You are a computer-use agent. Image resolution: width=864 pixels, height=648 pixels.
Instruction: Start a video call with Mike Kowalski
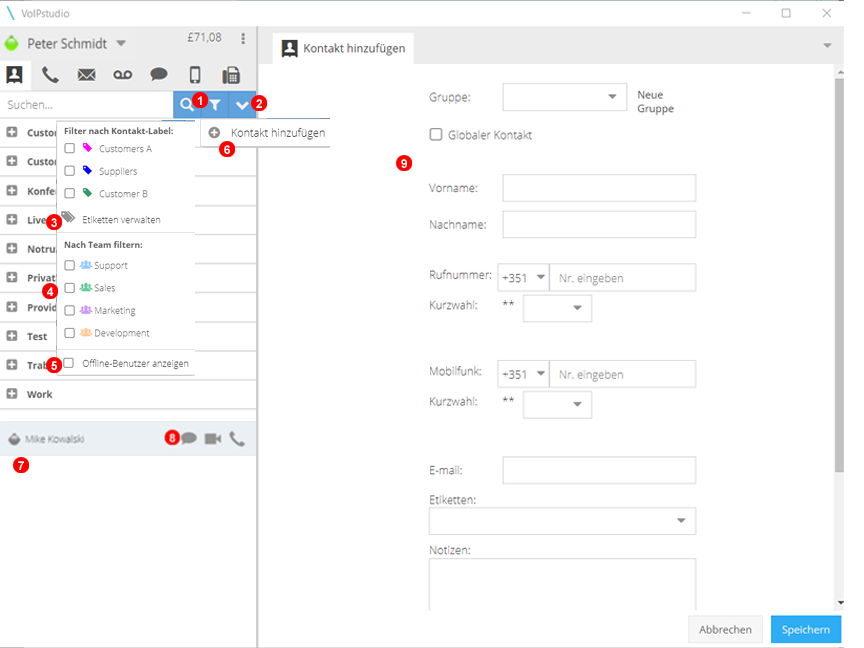click(213, 438)
